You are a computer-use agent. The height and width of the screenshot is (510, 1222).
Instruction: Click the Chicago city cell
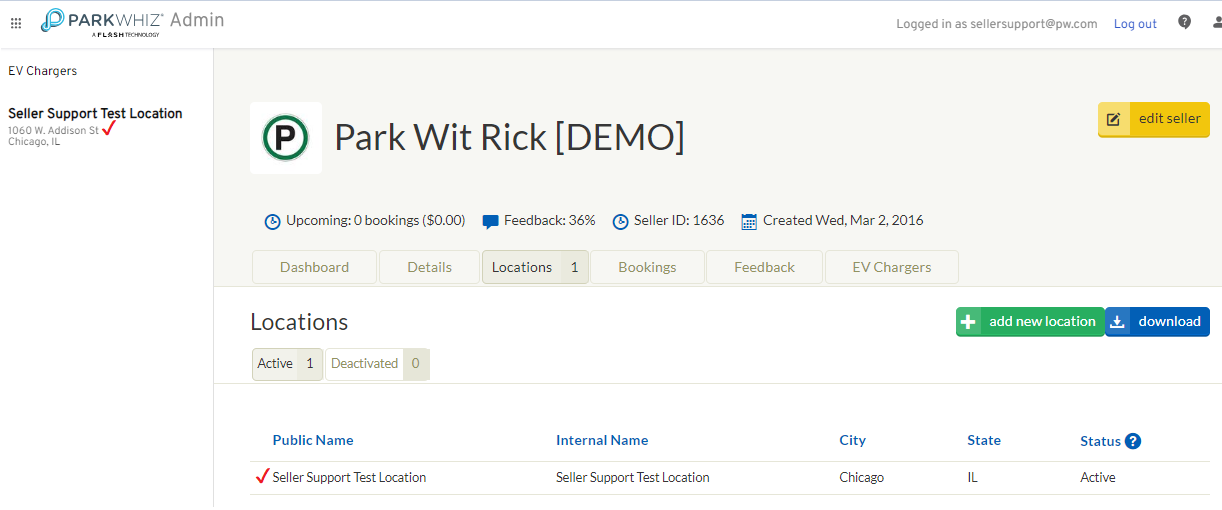pos(862,478)
